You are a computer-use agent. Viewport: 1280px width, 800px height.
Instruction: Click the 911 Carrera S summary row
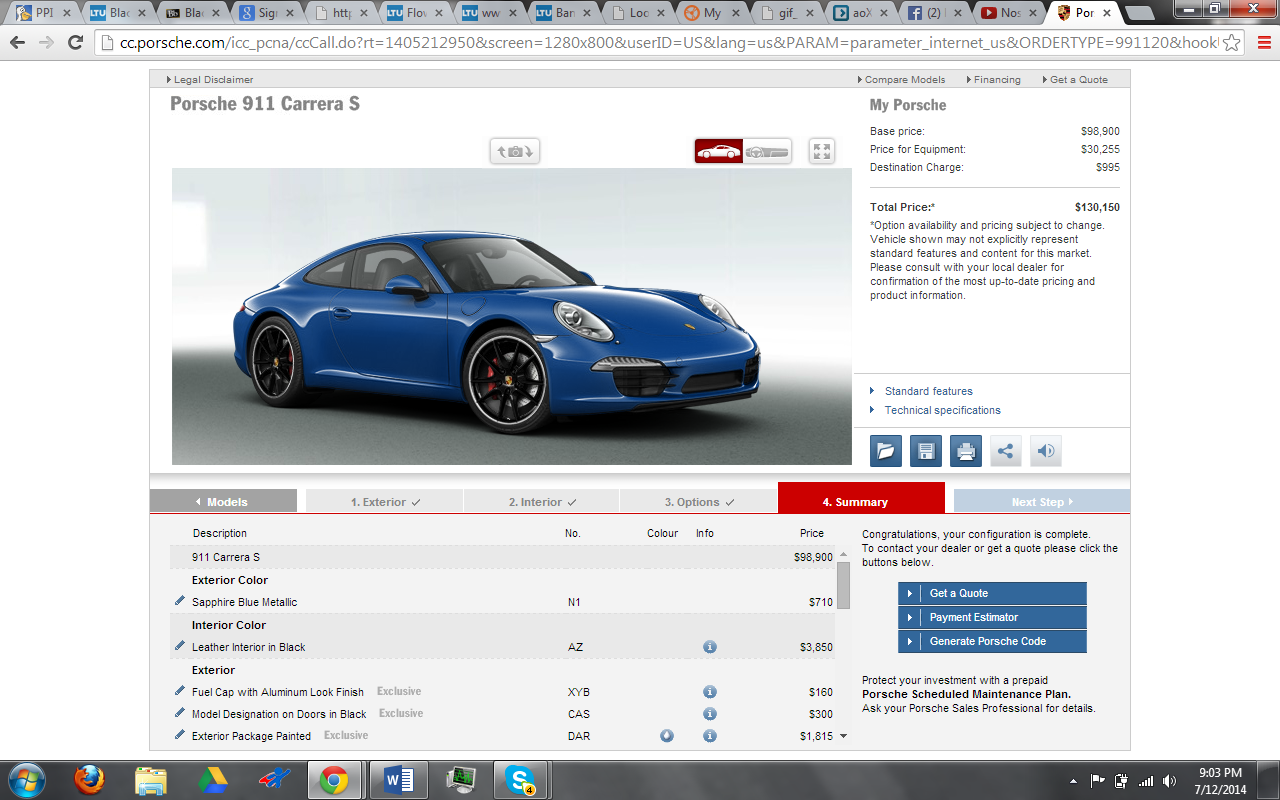(502, 557)
